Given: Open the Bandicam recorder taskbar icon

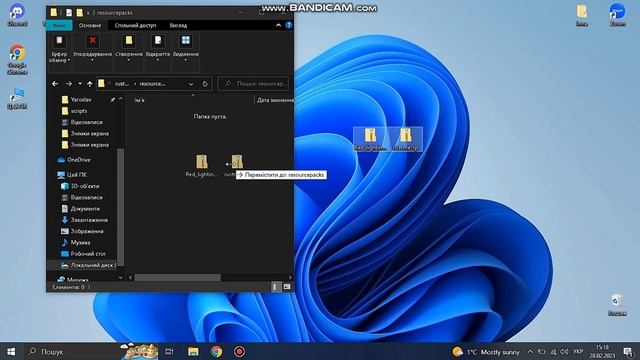Looking at the screenshot, I should 240,351.
